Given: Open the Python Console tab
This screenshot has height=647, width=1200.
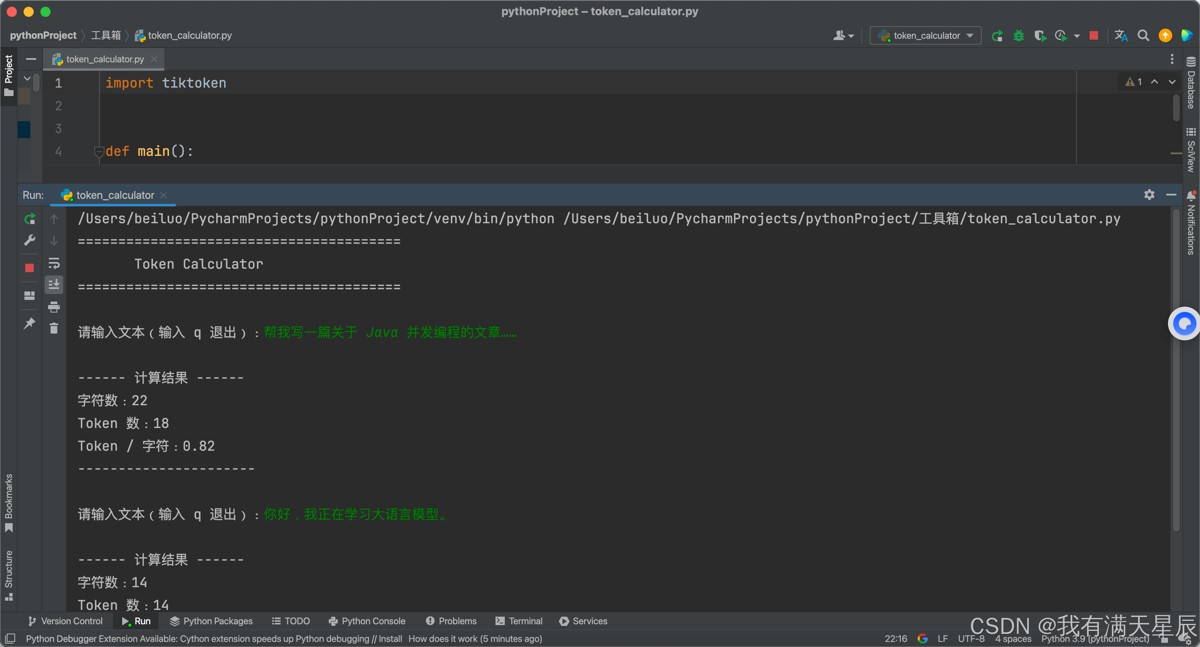Looking at the screenshot, I should tap(367, 621).
